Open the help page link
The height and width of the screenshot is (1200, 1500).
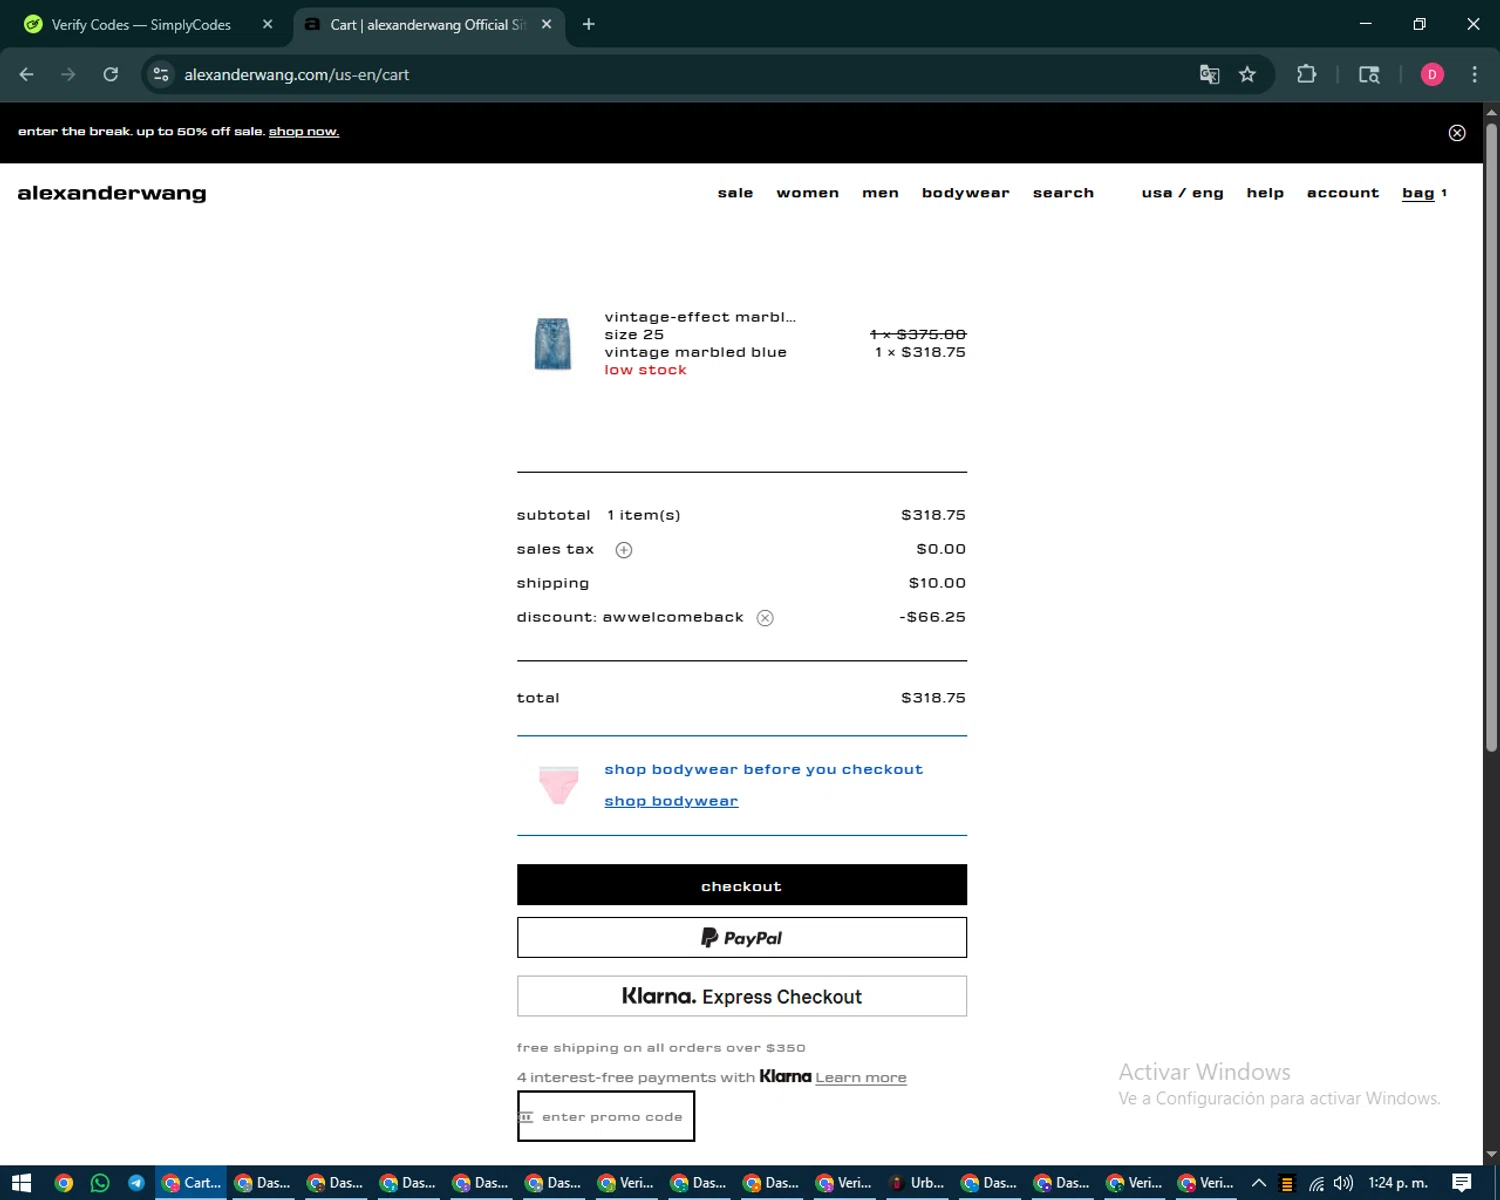click(1265, 193)
